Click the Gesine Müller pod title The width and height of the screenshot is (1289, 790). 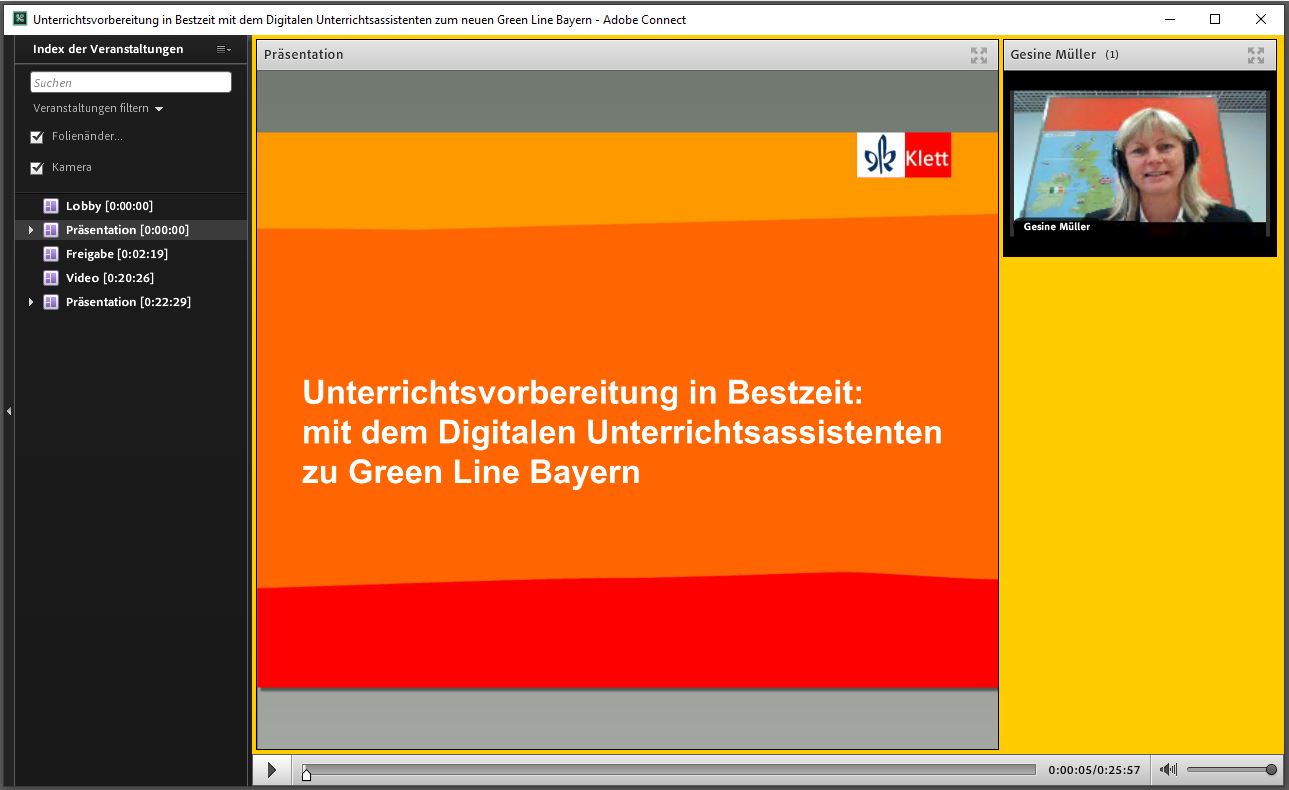click(x=1053, y=55)
